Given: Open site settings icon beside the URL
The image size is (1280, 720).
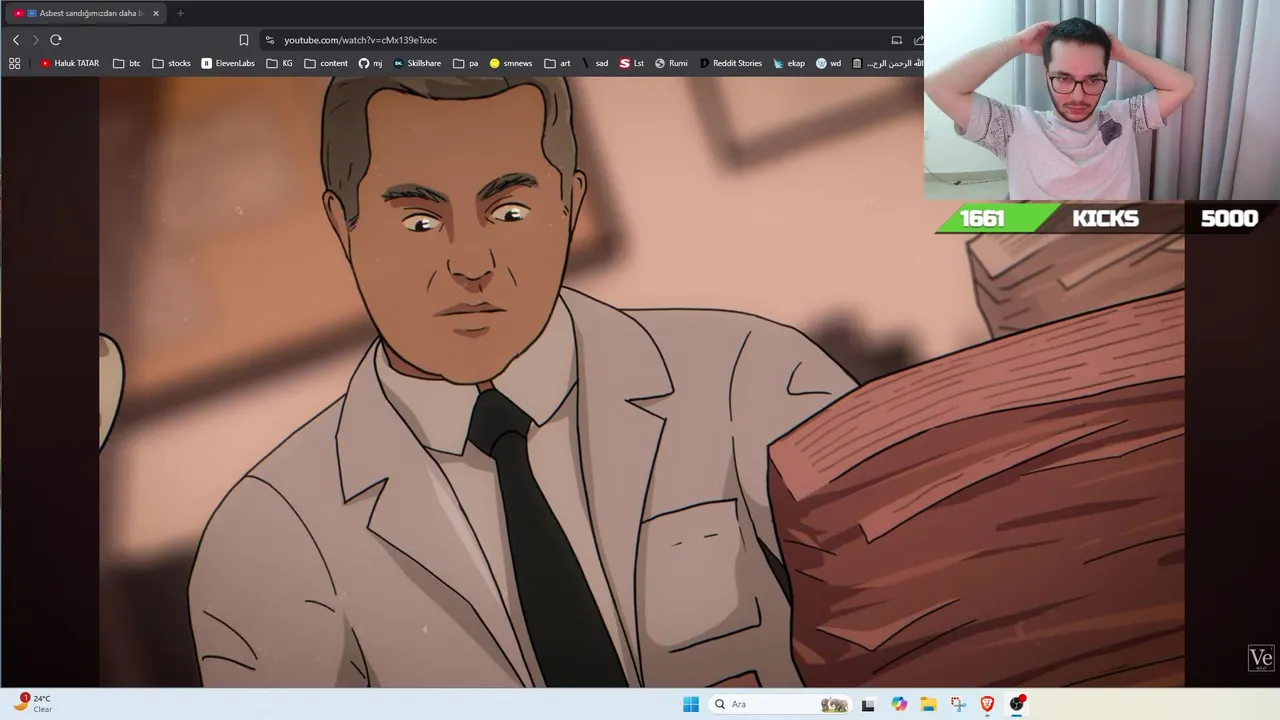Looking at the screenshot, I should pyautogui.click(x=270, y=40).
